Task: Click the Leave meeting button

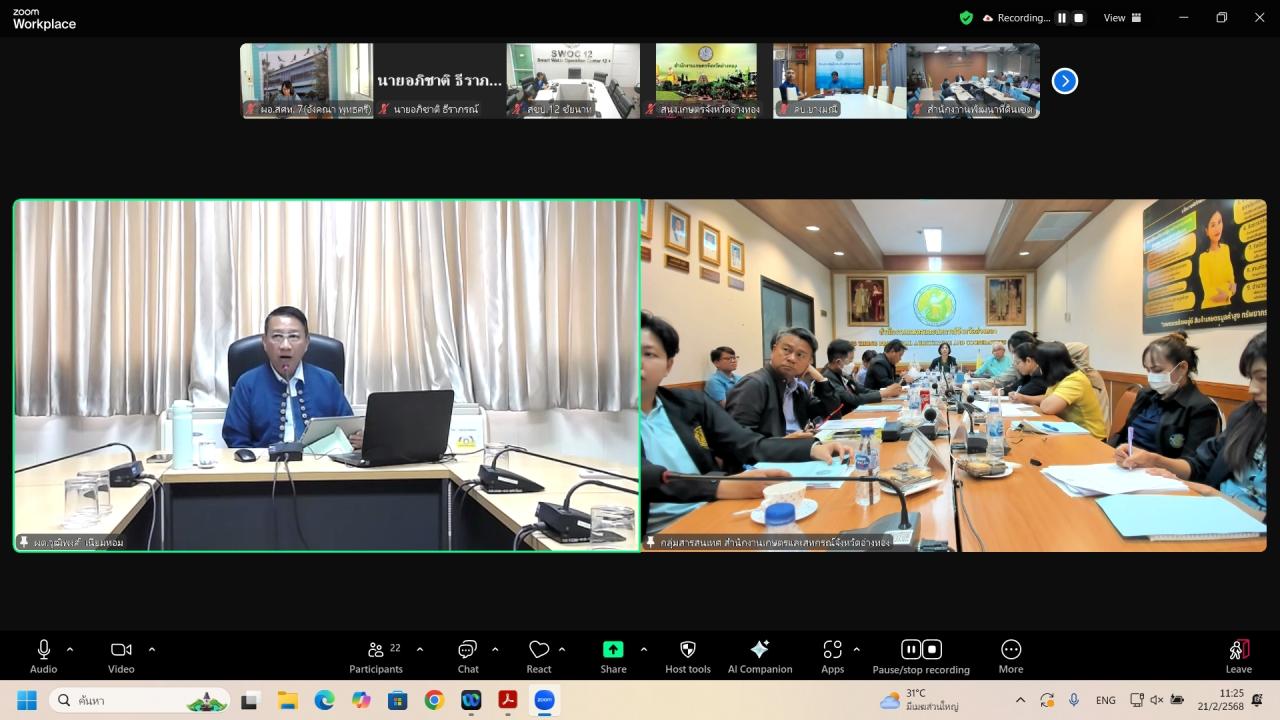Action: point(1238,656)
